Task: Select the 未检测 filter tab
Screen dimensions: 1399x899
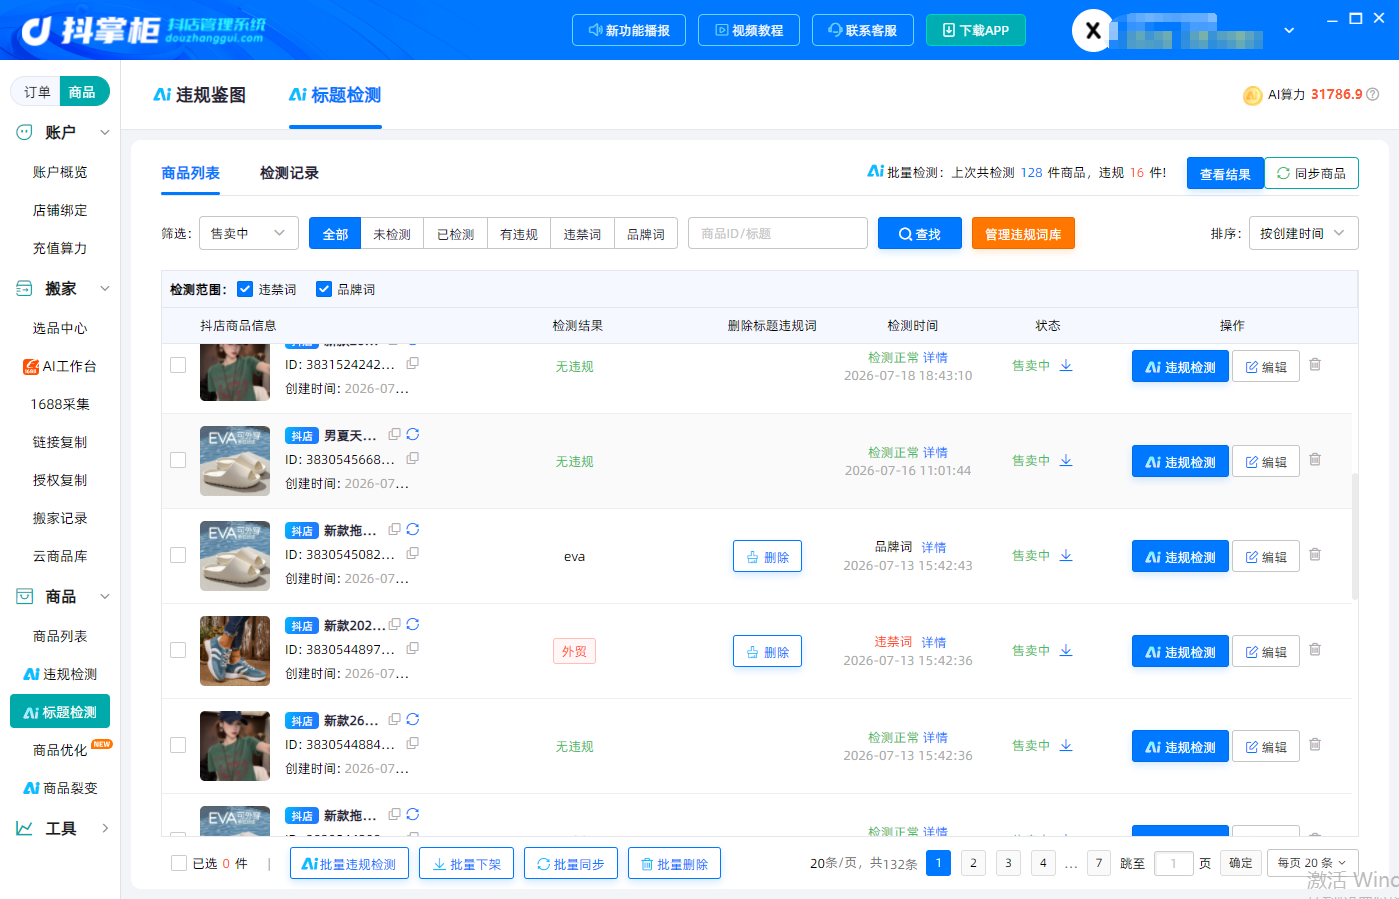Action: [x=392, y=234]
